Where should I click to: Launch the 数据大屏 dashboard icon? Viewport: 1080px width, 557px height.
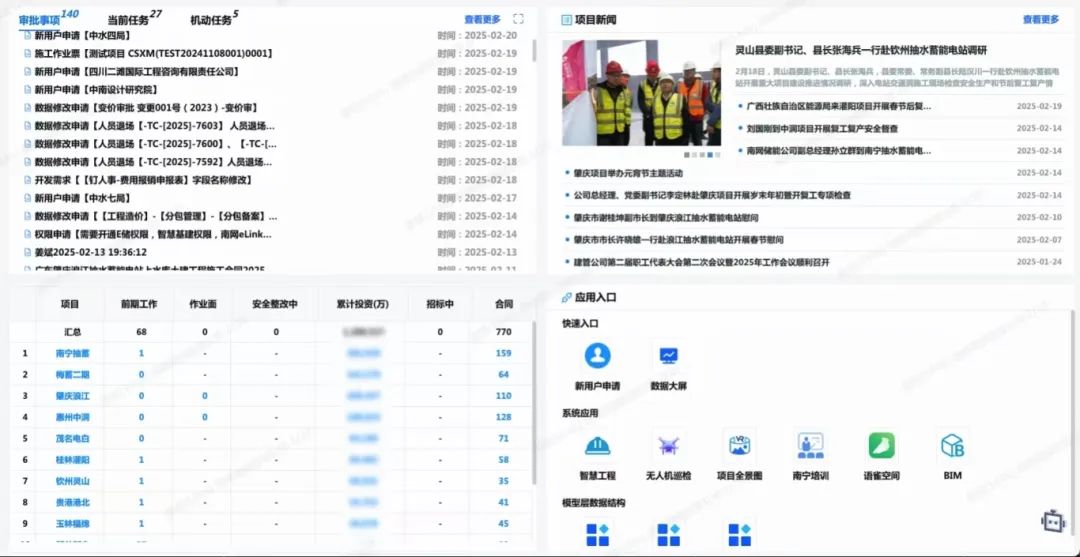[668, 357]
